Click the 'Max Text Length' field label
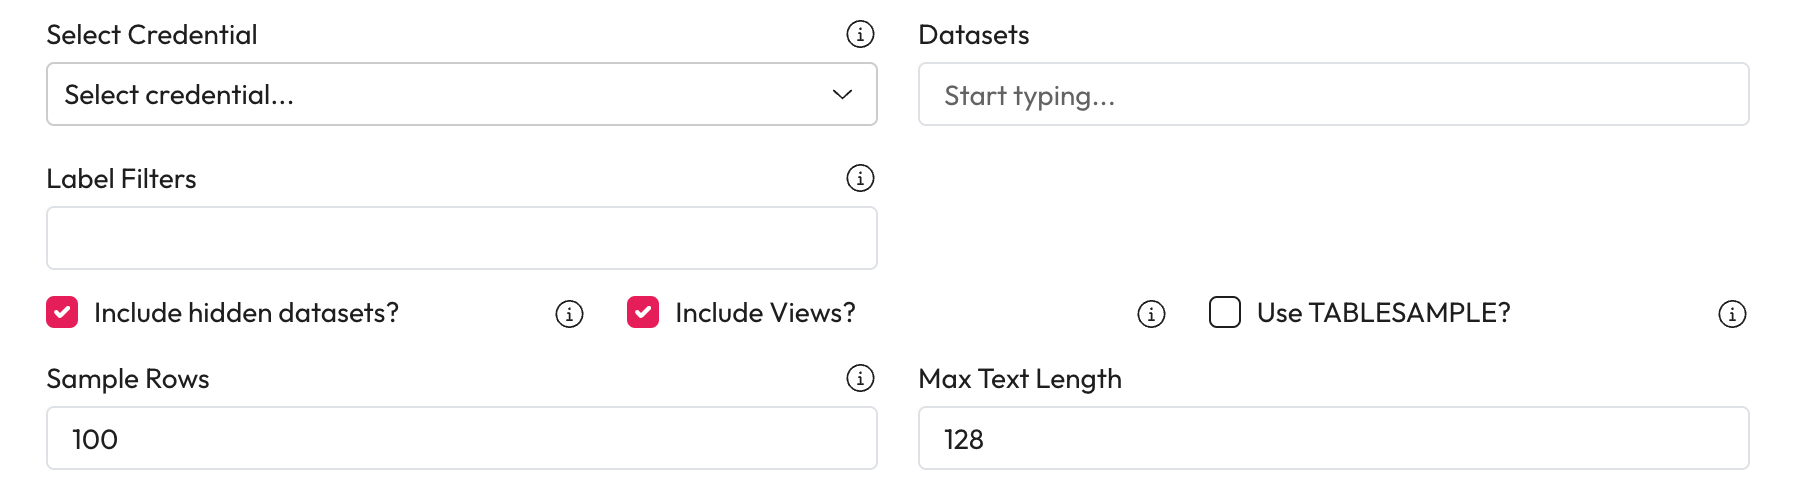1796x490 pixels. (x=1019, y=379)
